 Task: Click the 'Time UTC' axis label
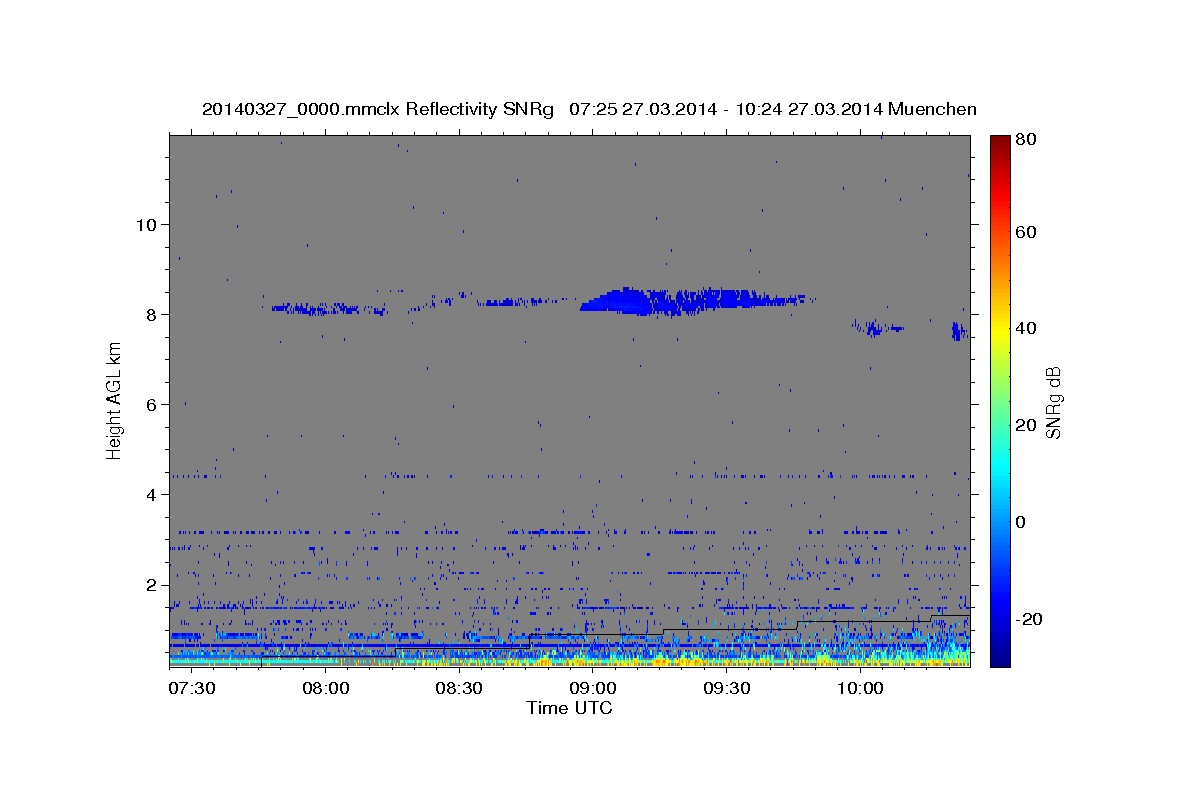click(x=569, y=708)
